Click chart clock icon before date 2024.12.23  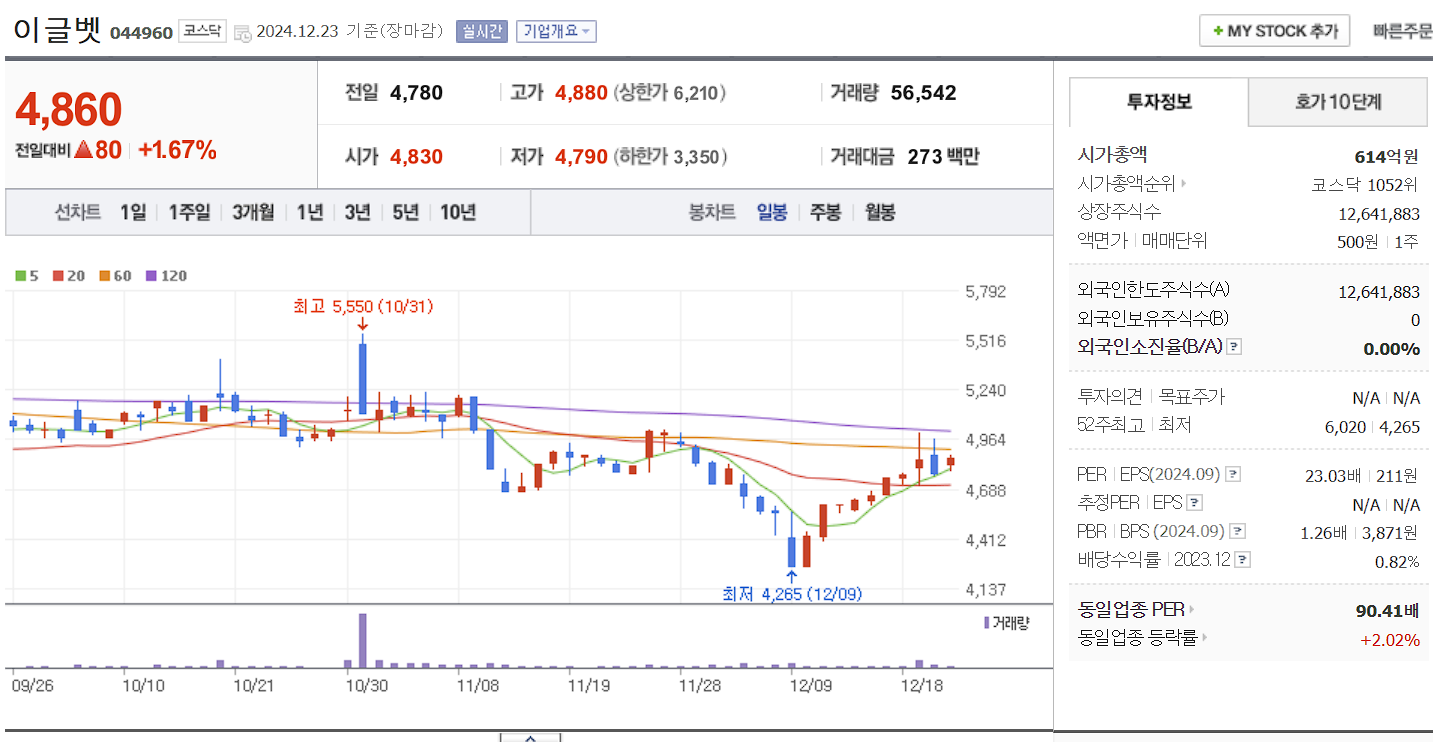pyautogui.click(x=242, y=32)
